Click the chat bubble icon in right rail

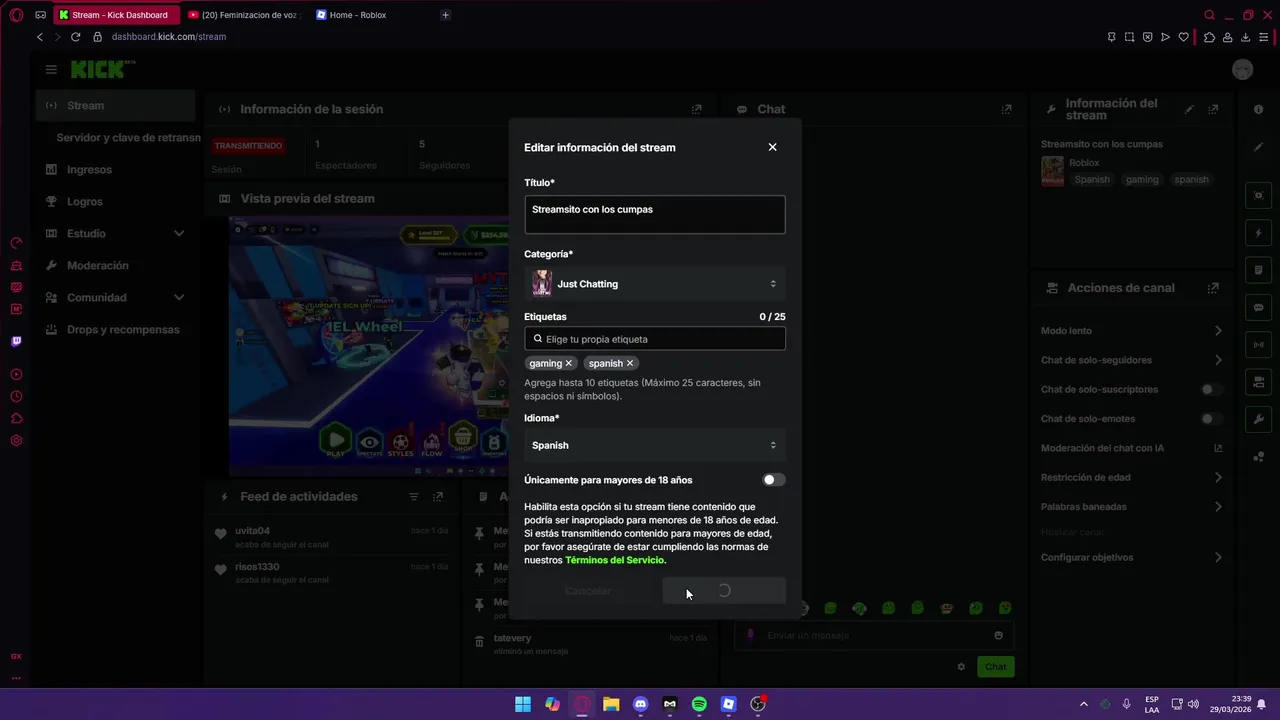click(1259, 307)
